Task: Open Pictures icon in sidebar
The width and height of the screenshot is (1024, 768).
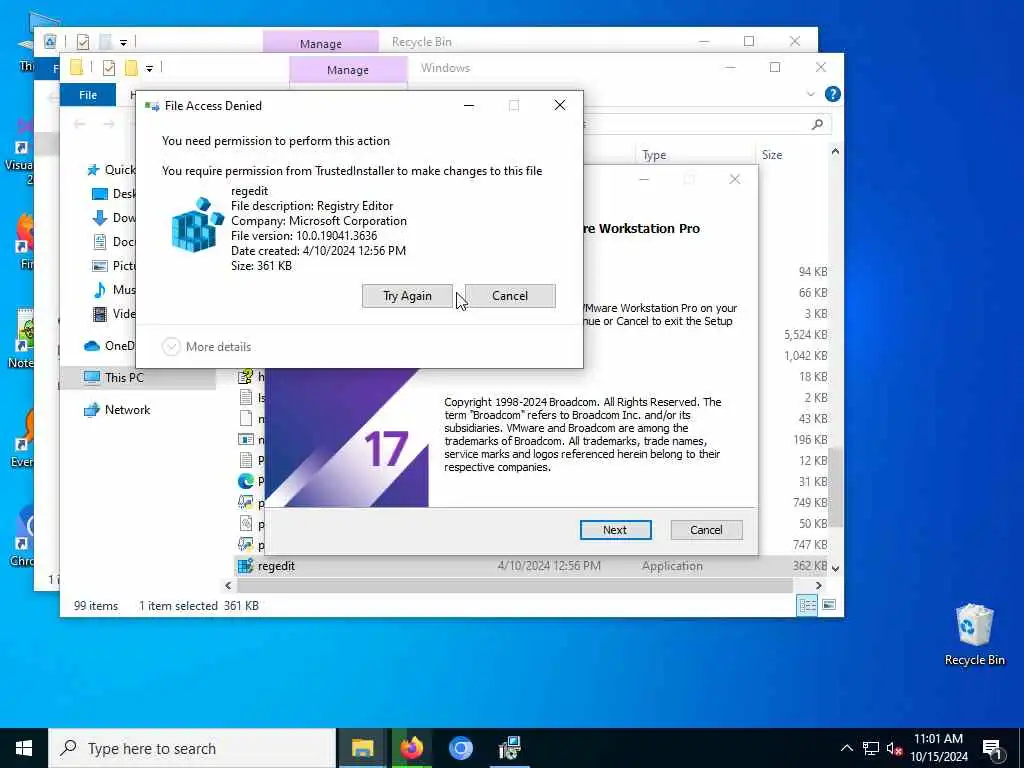Action: click(x=99, y=266)
